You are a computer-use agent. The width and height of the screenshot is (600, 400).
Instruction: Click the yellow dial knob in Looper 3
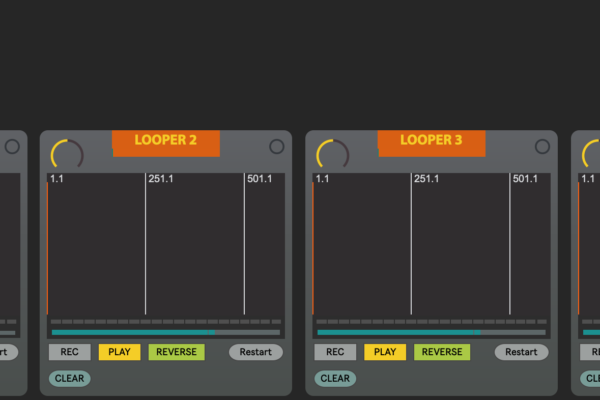pos(333,155)
